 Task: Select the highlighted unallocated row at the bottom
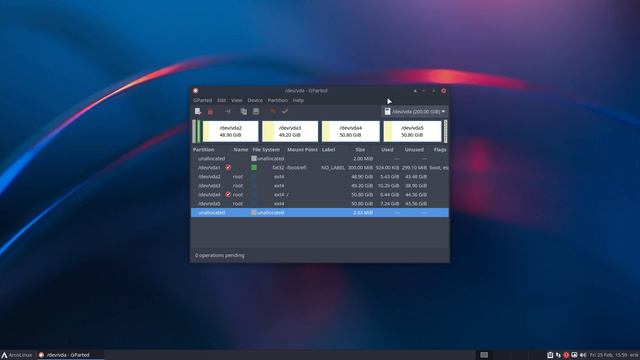click(x=320, y=213)
